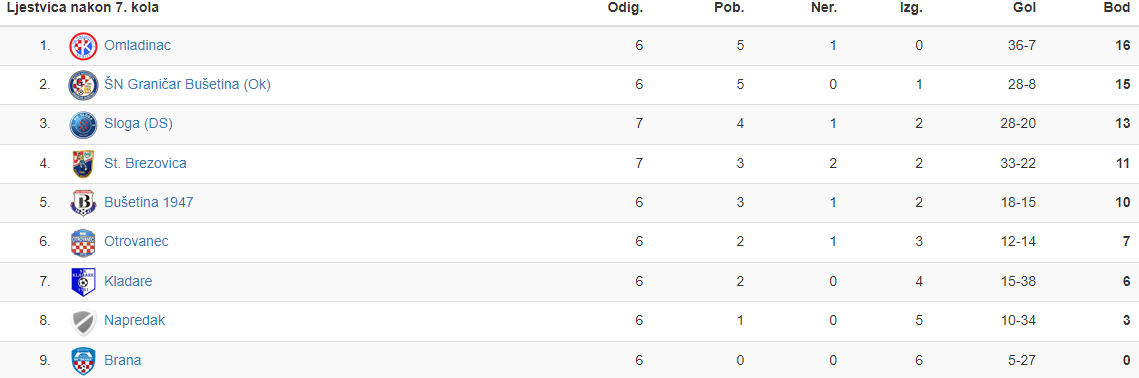Click the Sloga (DS) club badge
Screen dimensions: 1139x378
(83, 124)
